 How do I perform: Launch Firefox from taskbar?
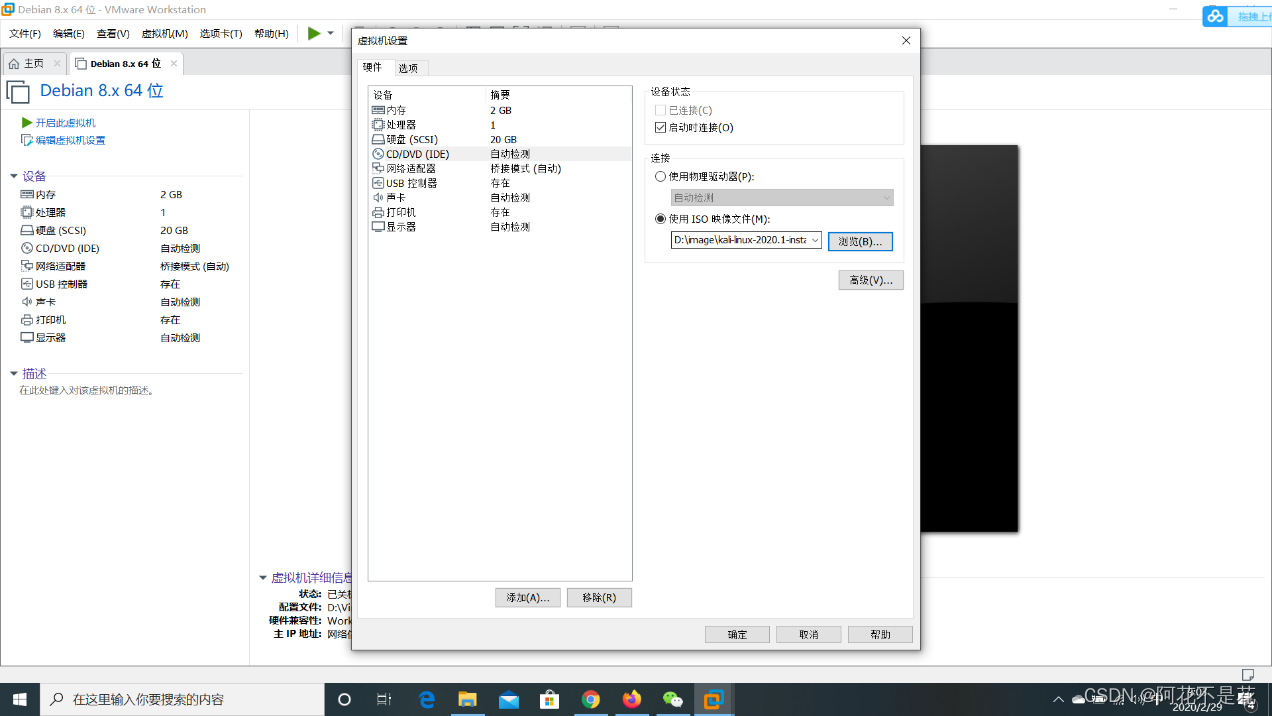coord(631,699)
